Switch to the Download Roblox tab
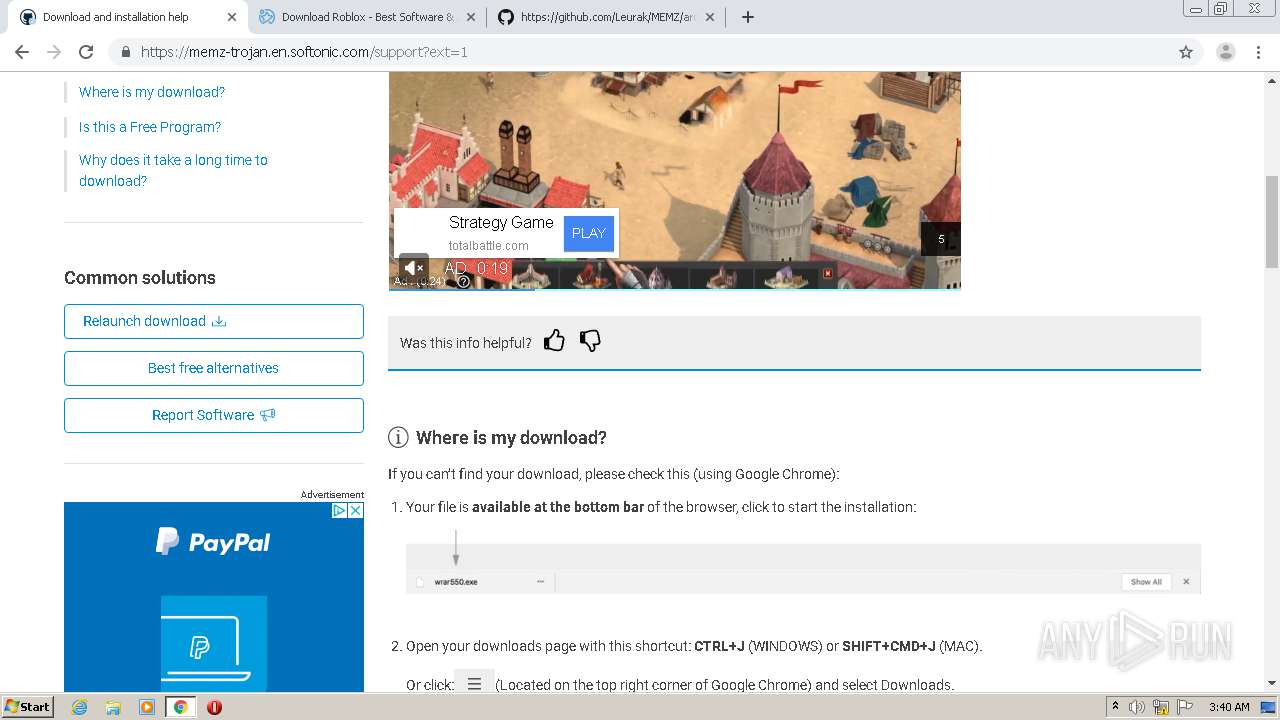 [x=367, y=17]
